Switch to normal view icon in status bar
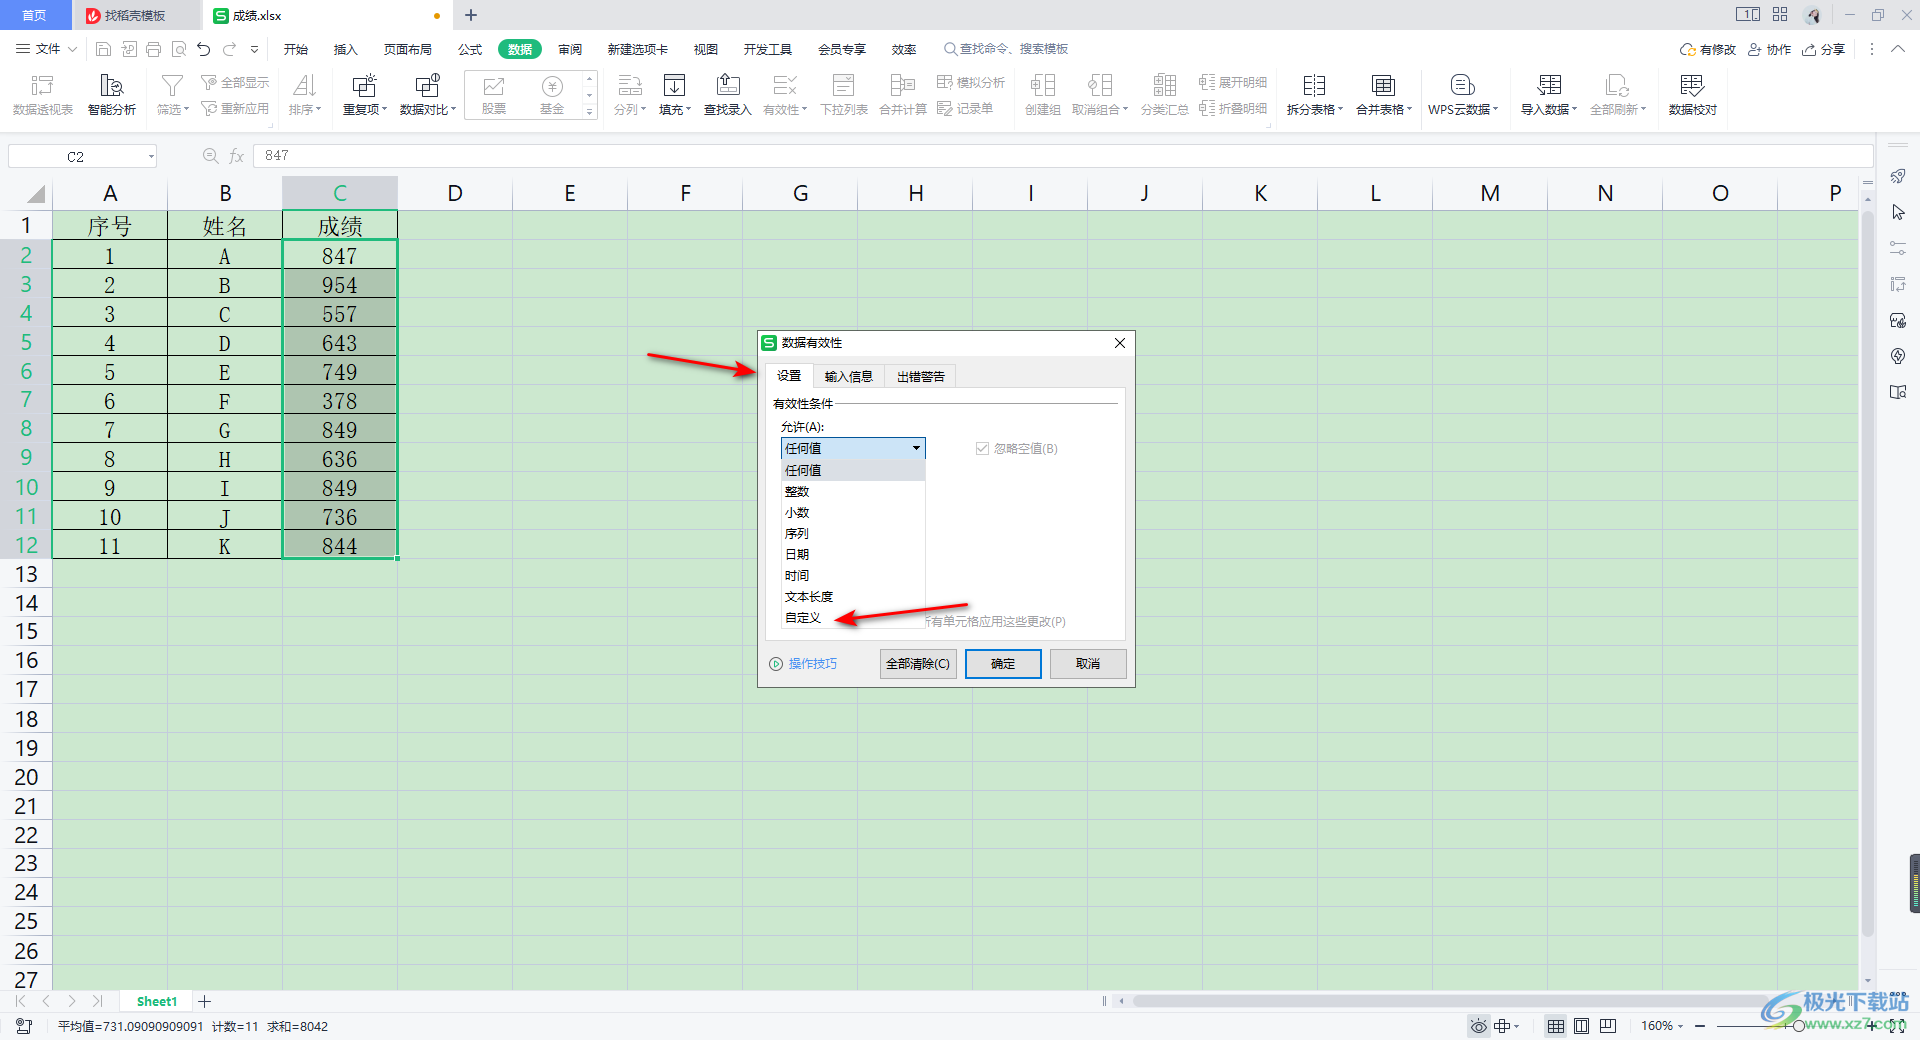1920x1040 pixels. pyautogui.click(x=1555, y=1026)
